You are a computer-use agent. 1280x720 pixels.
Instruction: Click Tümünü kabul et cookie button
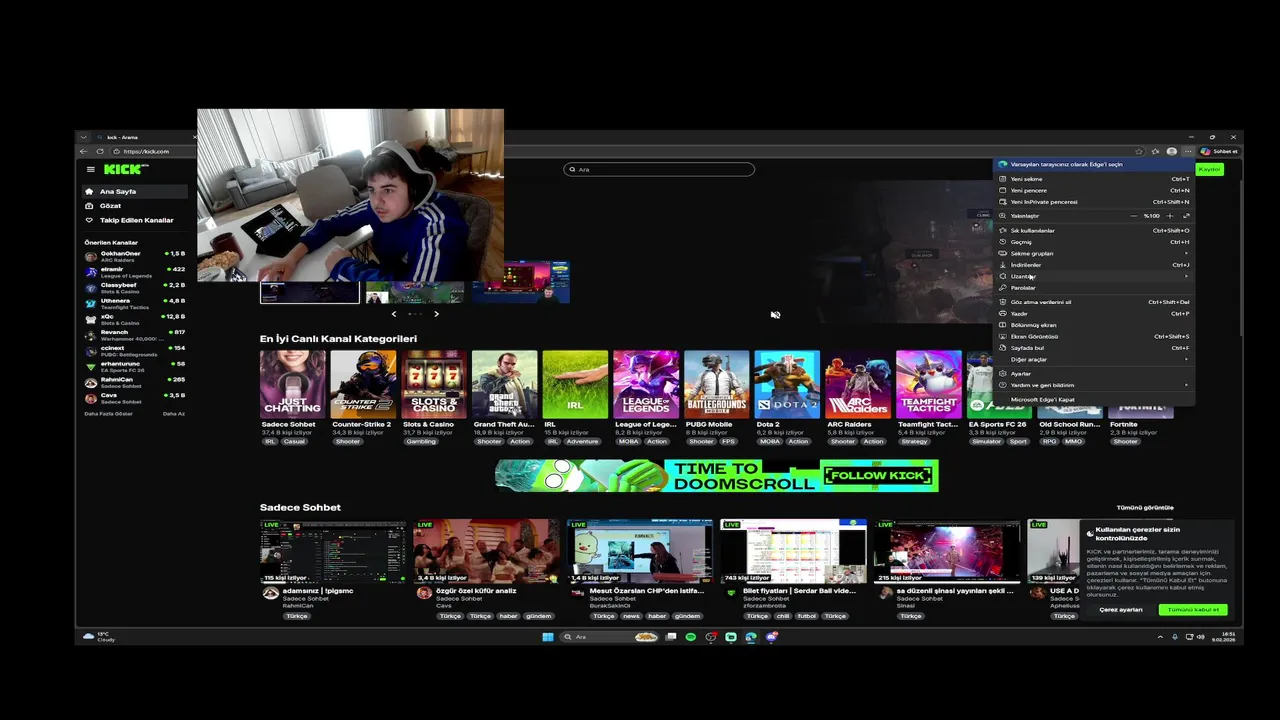(x=1193, y=610)
